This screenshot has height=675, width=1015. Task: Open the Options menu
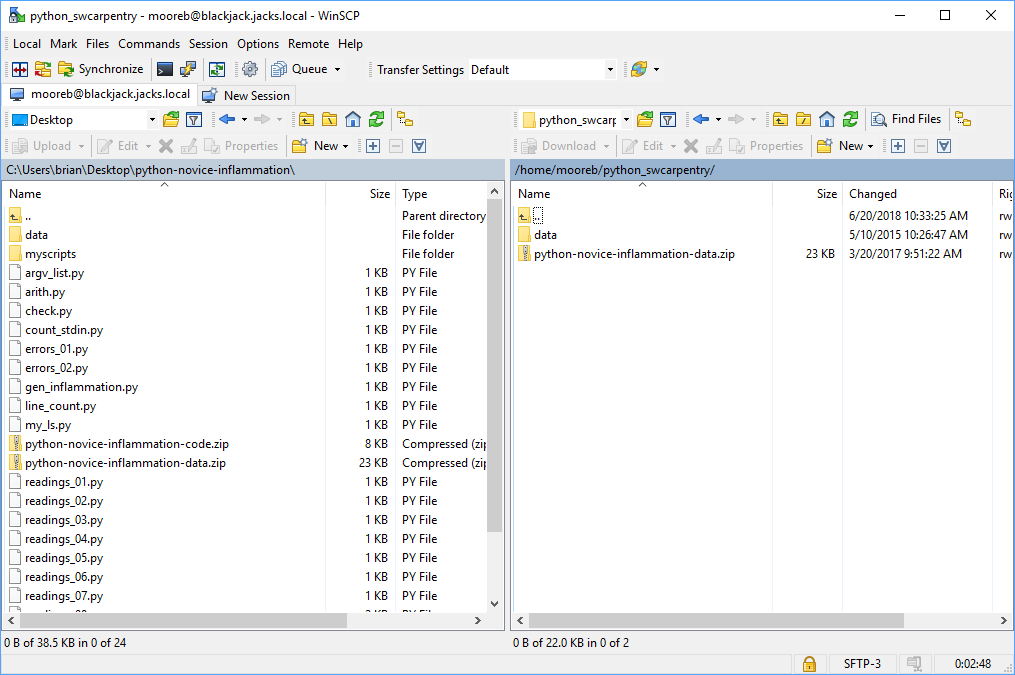click(x=258, y=44)
